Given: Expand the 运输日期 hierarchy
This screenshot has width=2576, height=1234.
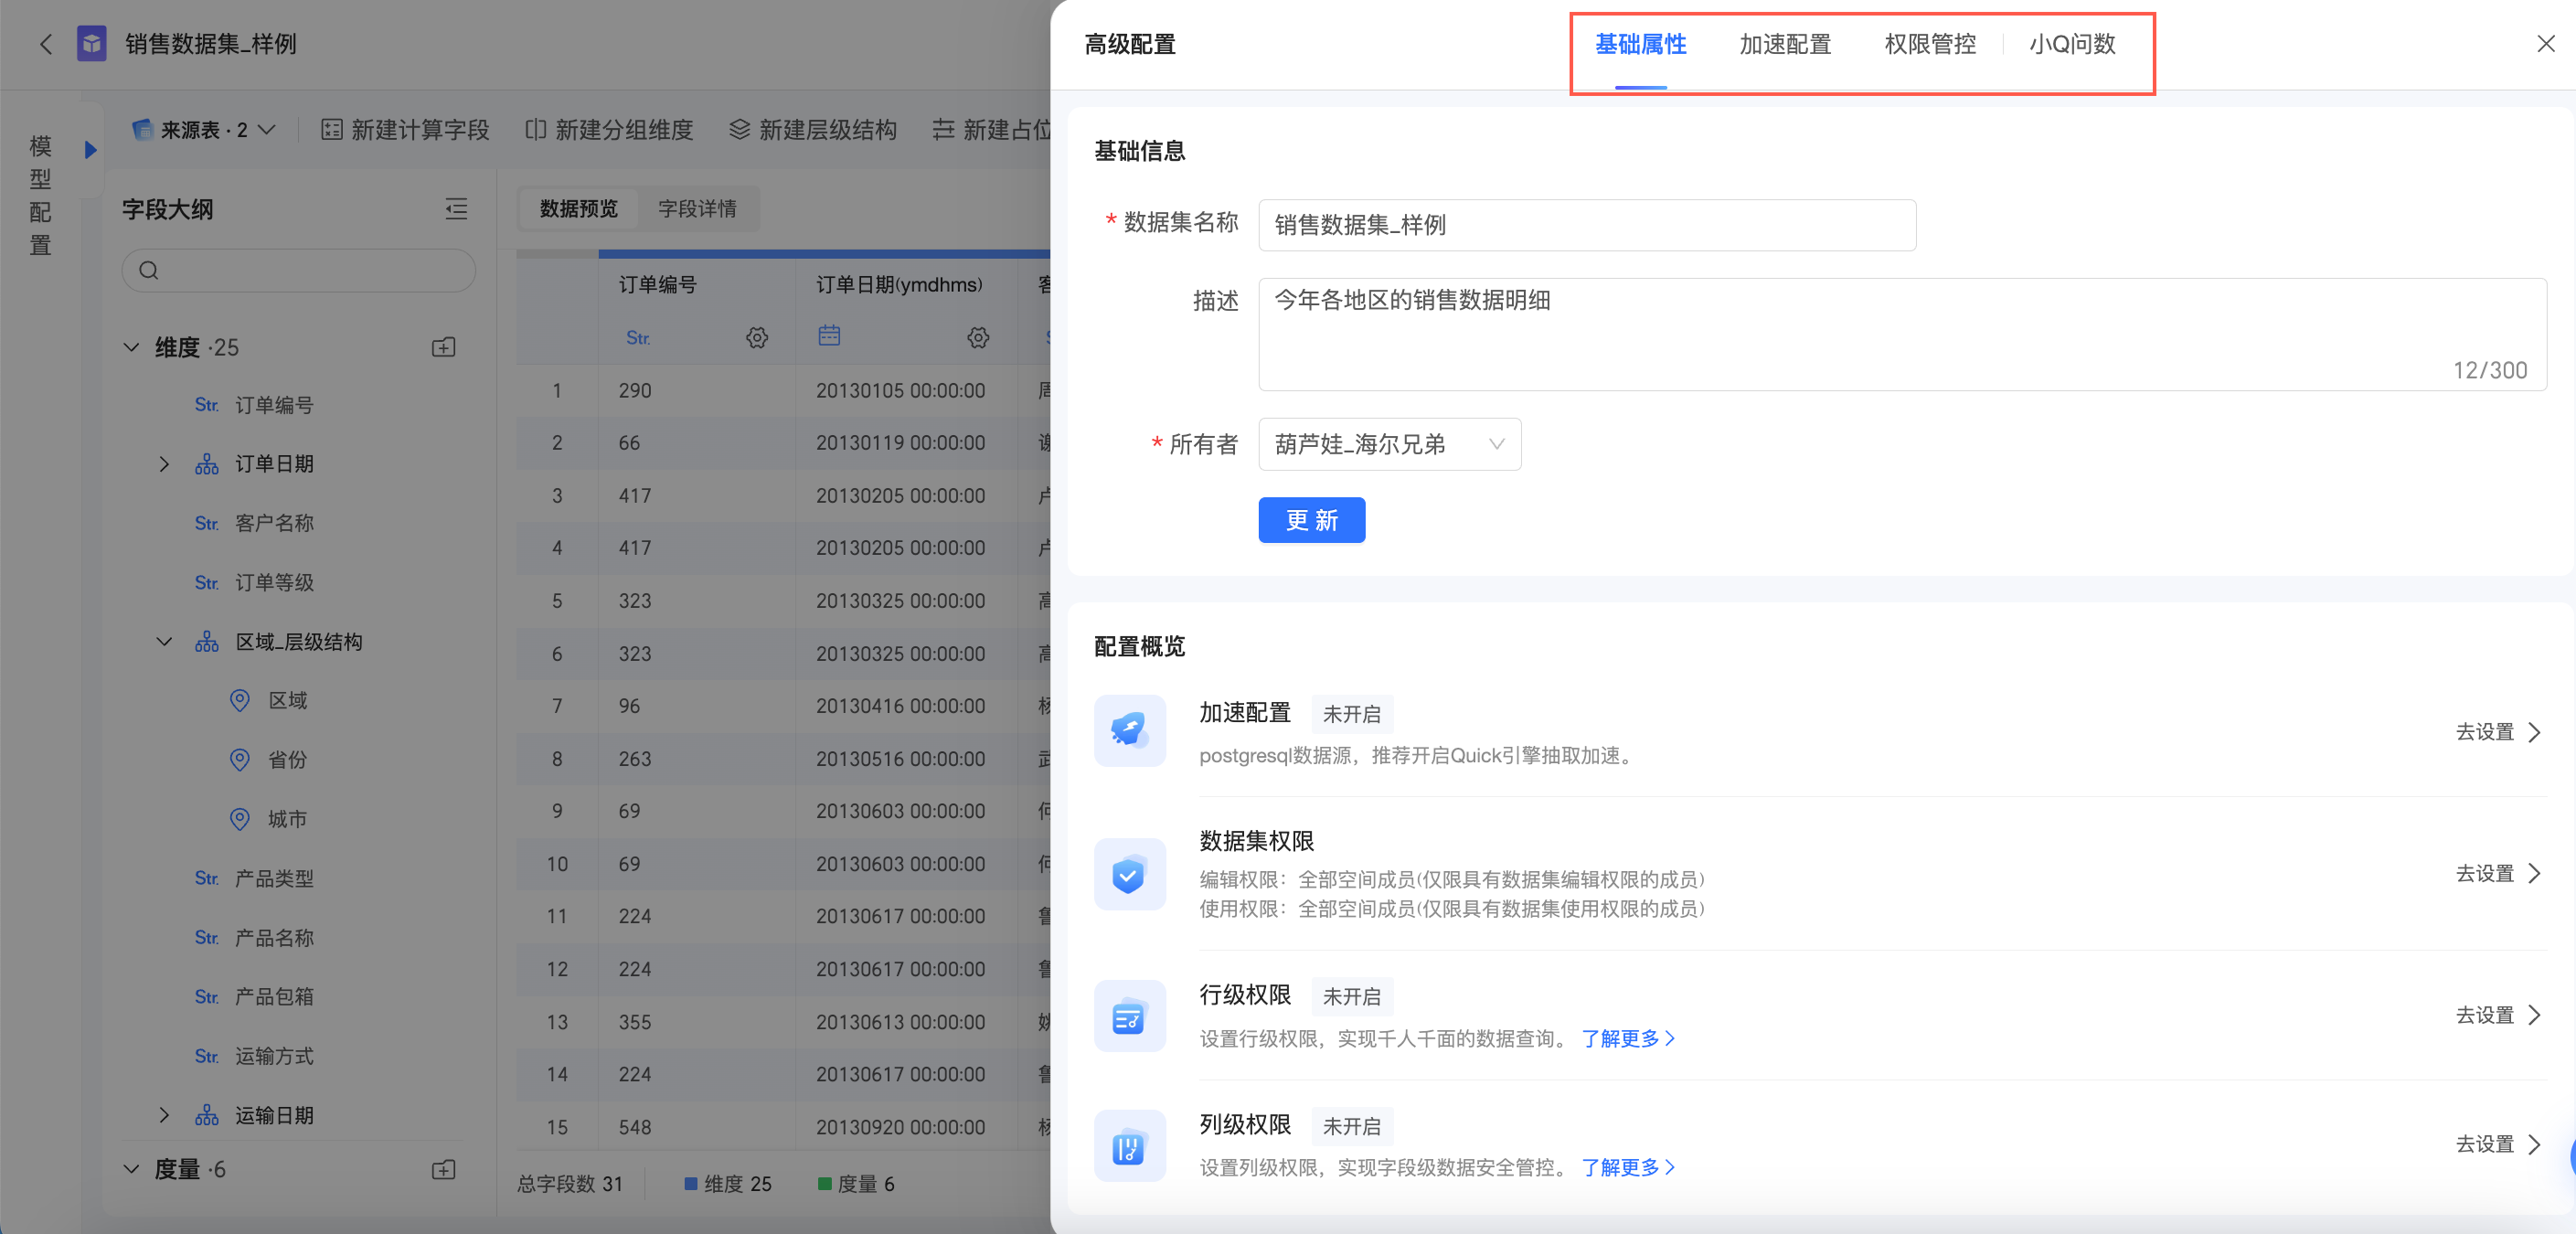Looking at the screenshot, I should click(164, 1115).
